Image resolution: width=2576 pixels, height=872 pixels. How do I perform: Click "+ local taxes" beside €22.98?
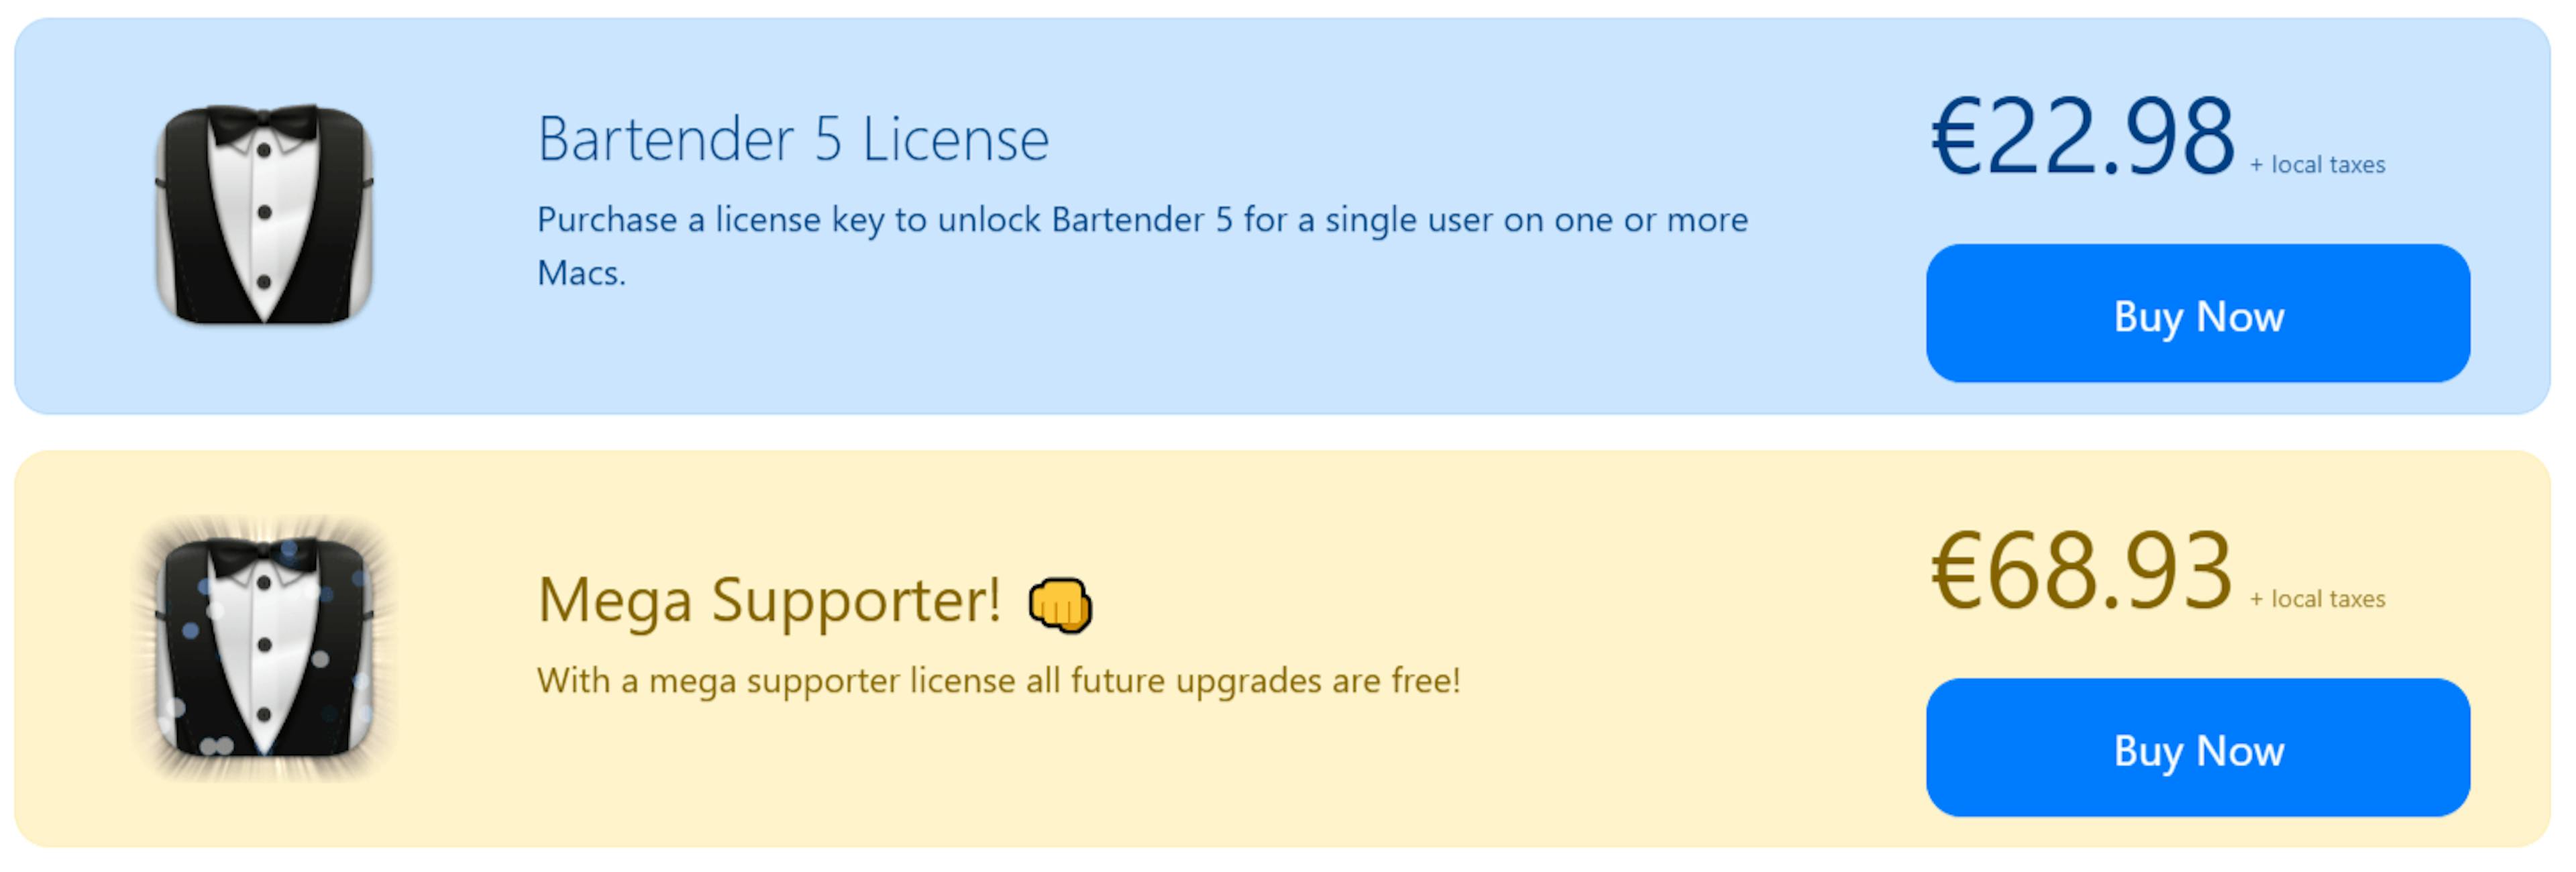pyautogui.click(x=2317, y=165)
